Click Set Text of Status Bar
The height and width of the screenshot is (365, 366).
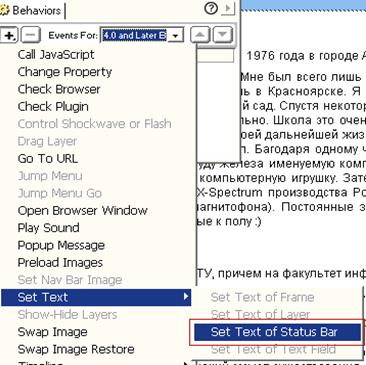pos(277,332)
